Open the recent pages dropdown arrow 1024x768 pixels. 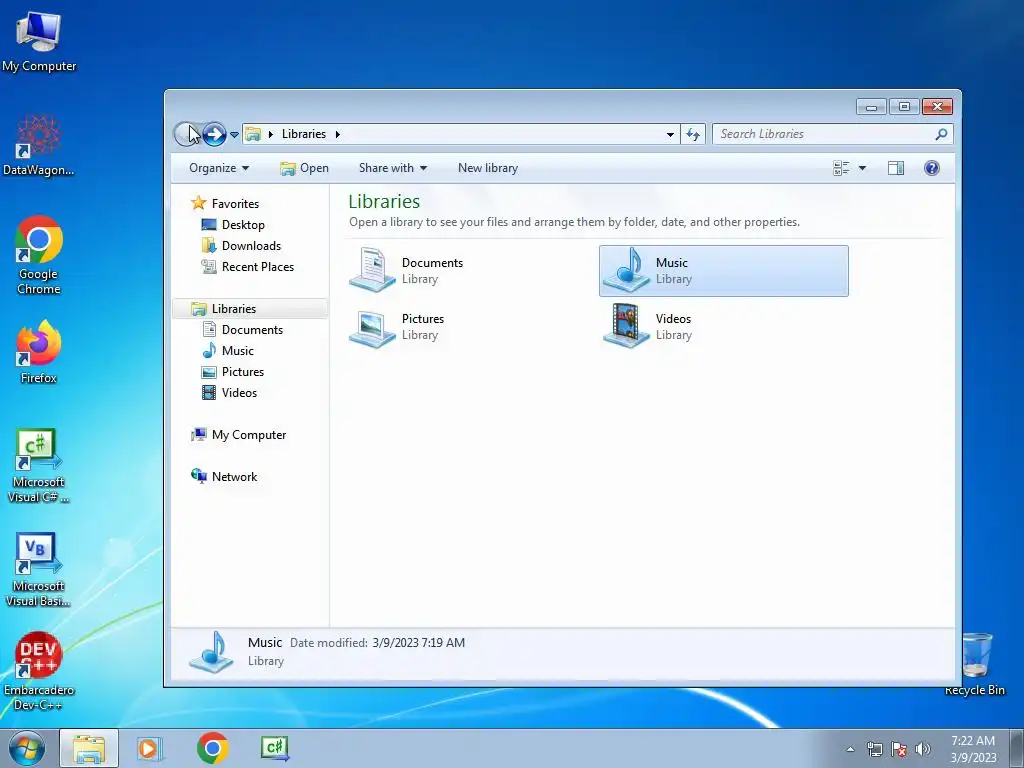pyautogui.click(x=234, y=135)
